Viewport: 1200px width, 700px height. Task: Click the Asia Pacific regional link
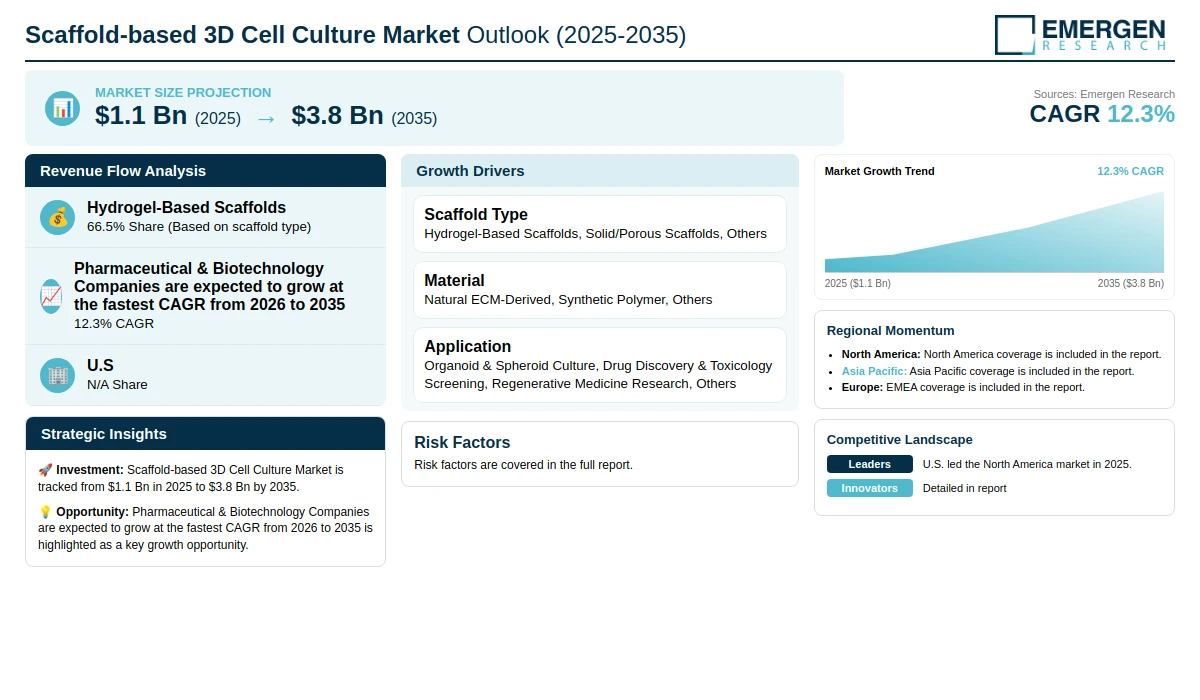pos(874,371)
